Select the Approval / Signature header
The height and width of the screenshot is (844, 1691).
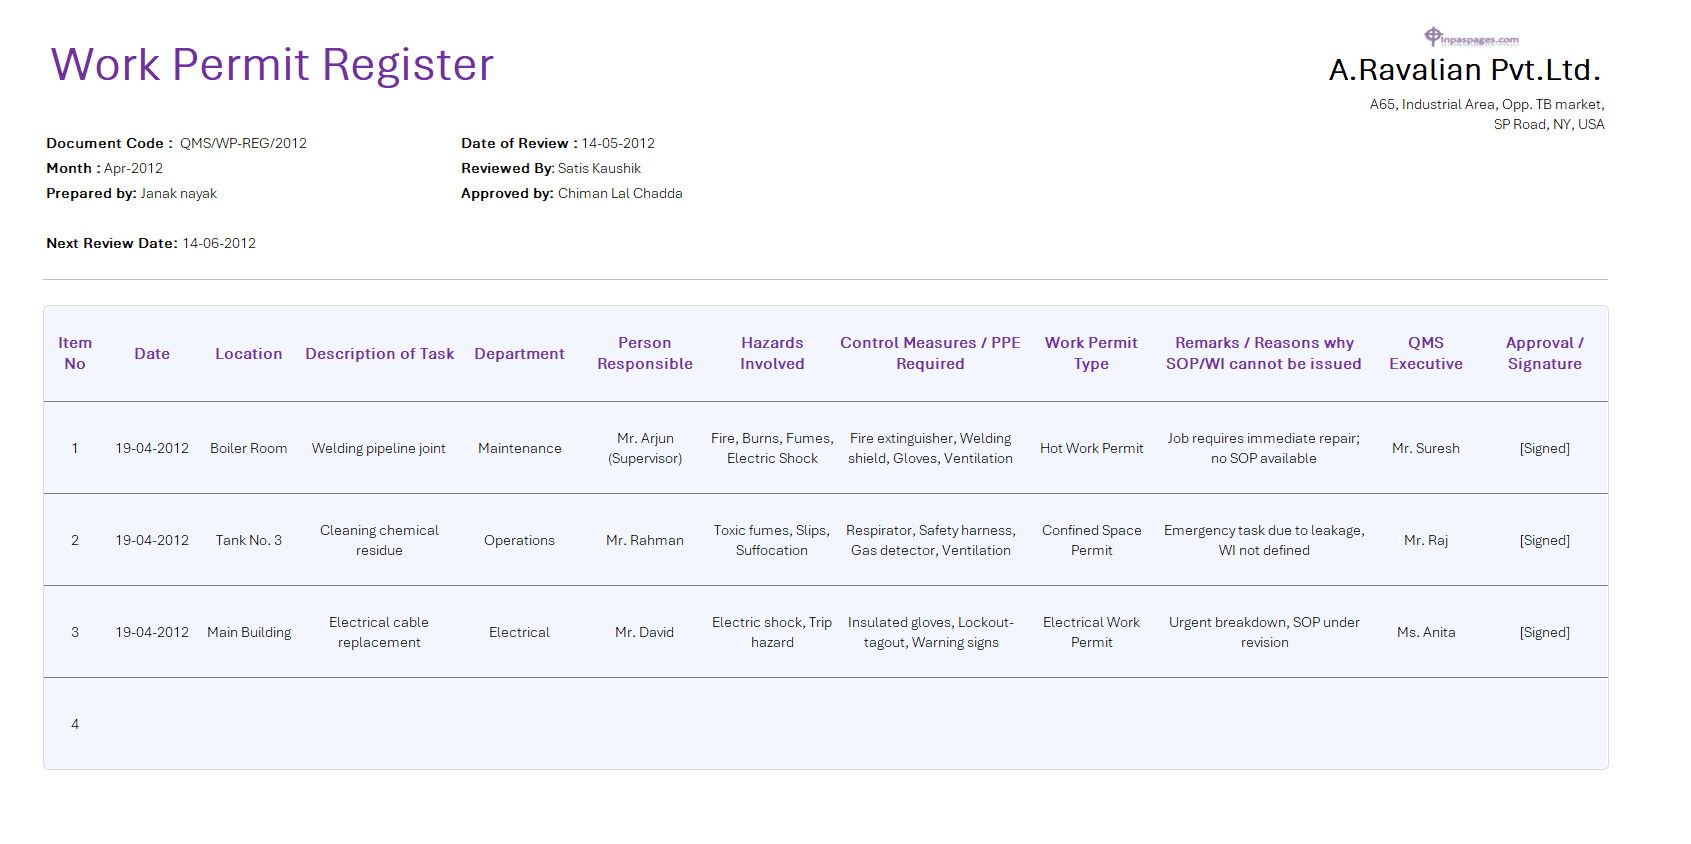click(x=1544, y=354)
